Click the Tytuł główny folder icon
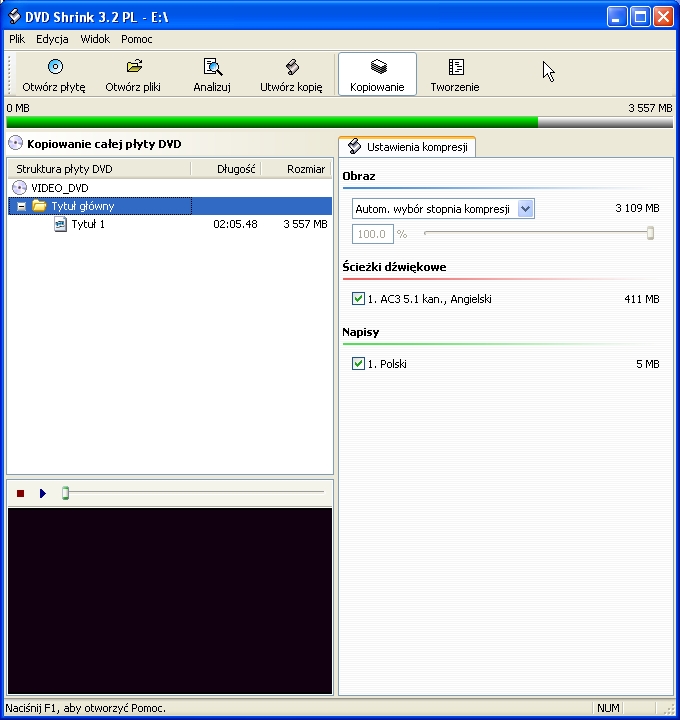Screen dimensions: 680x720 (x=39, y=206)
